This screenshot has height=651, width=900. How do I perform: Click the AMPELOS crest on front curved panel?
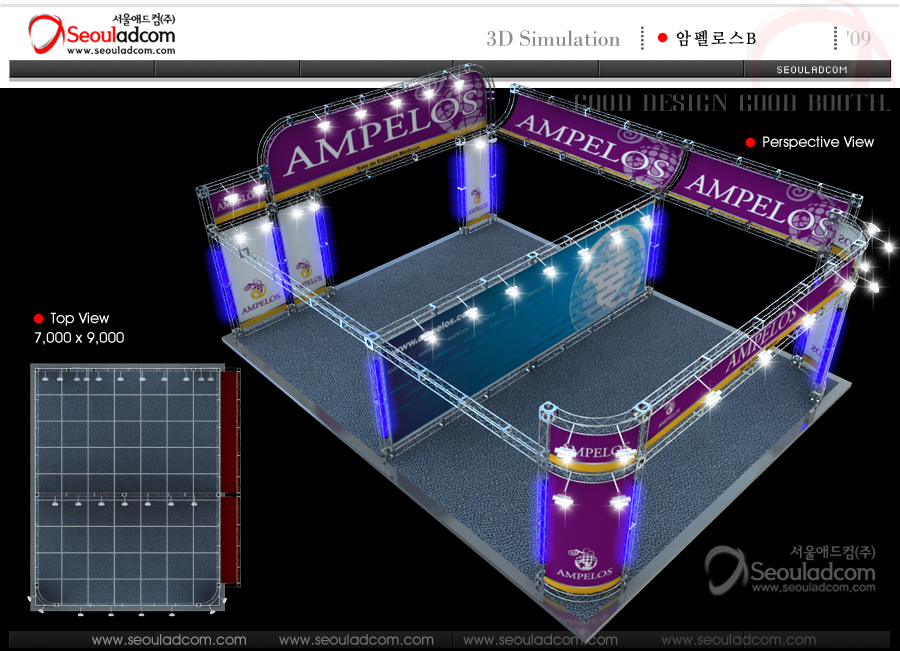pos(585,555)
